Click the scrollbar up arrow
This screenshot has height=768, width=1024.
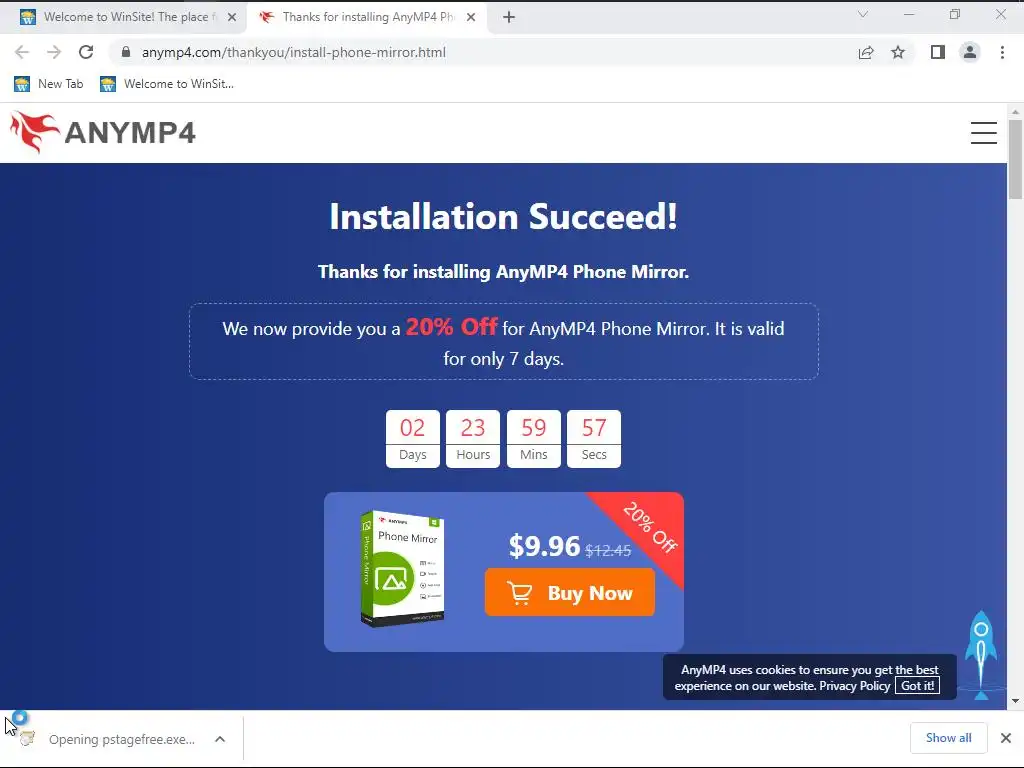[1015, 112]
